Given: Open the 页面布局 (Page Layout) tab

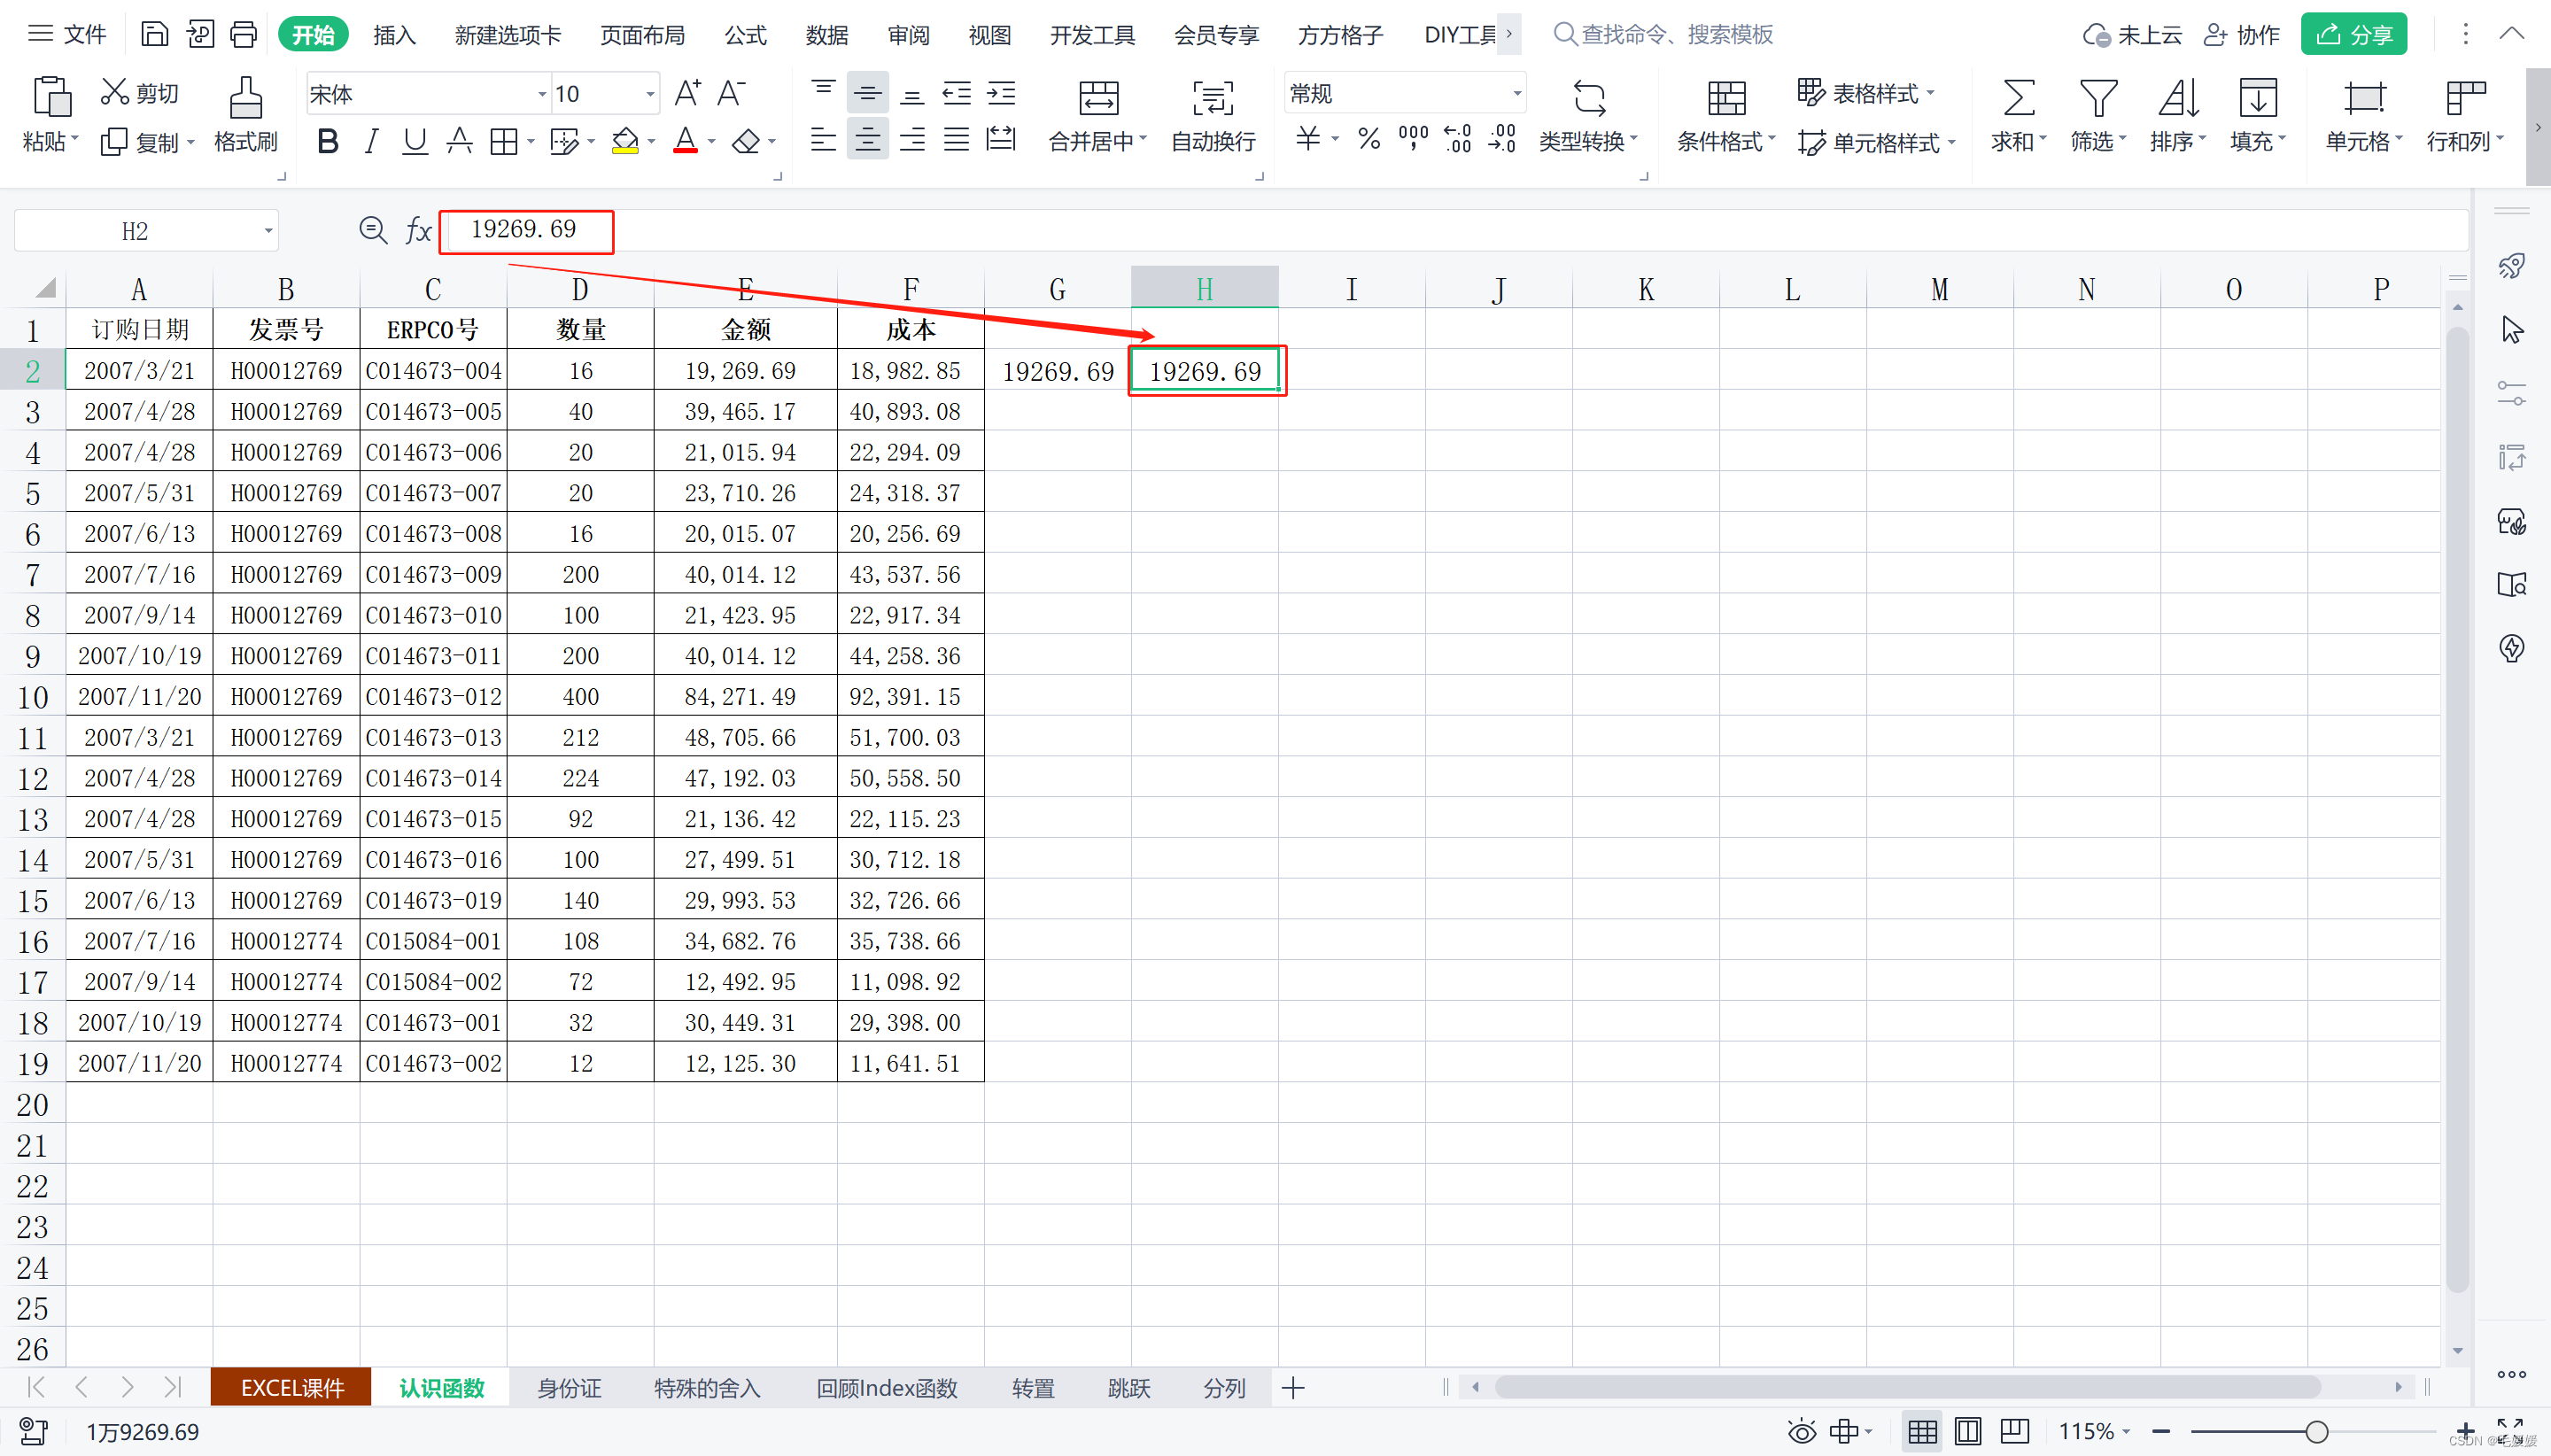Looking at the screenshot, I should 642,35.
